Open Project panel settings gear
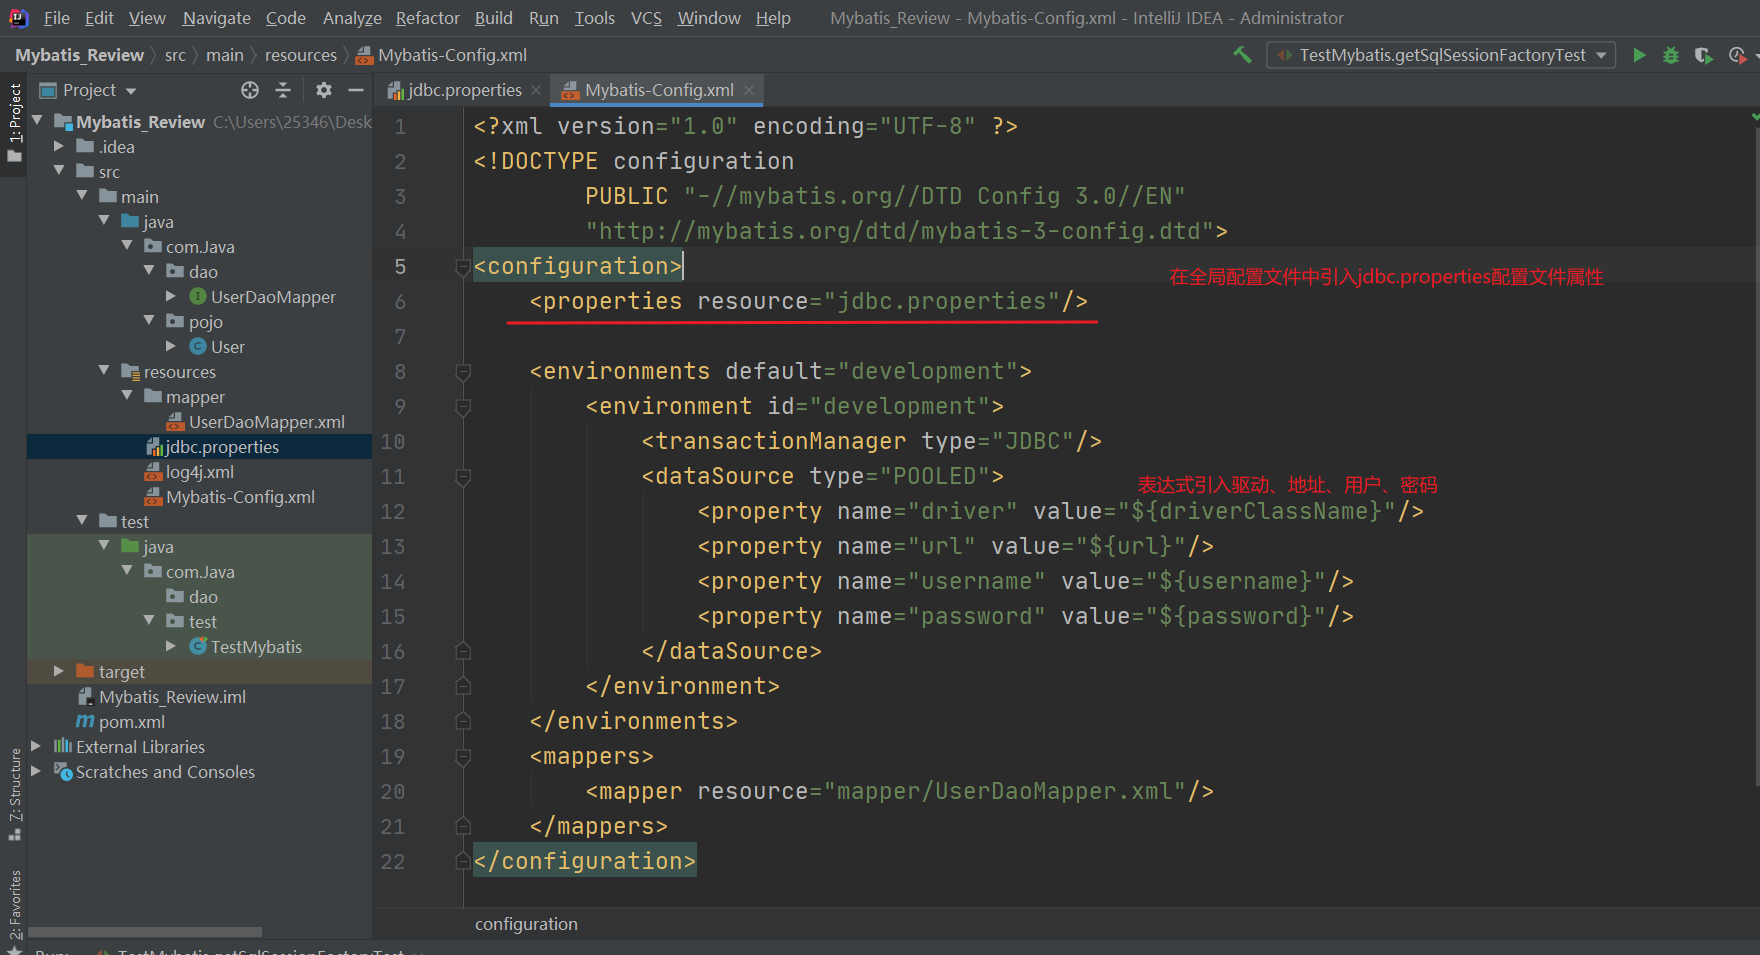The image size is (1760, 955). pos(323,90)
